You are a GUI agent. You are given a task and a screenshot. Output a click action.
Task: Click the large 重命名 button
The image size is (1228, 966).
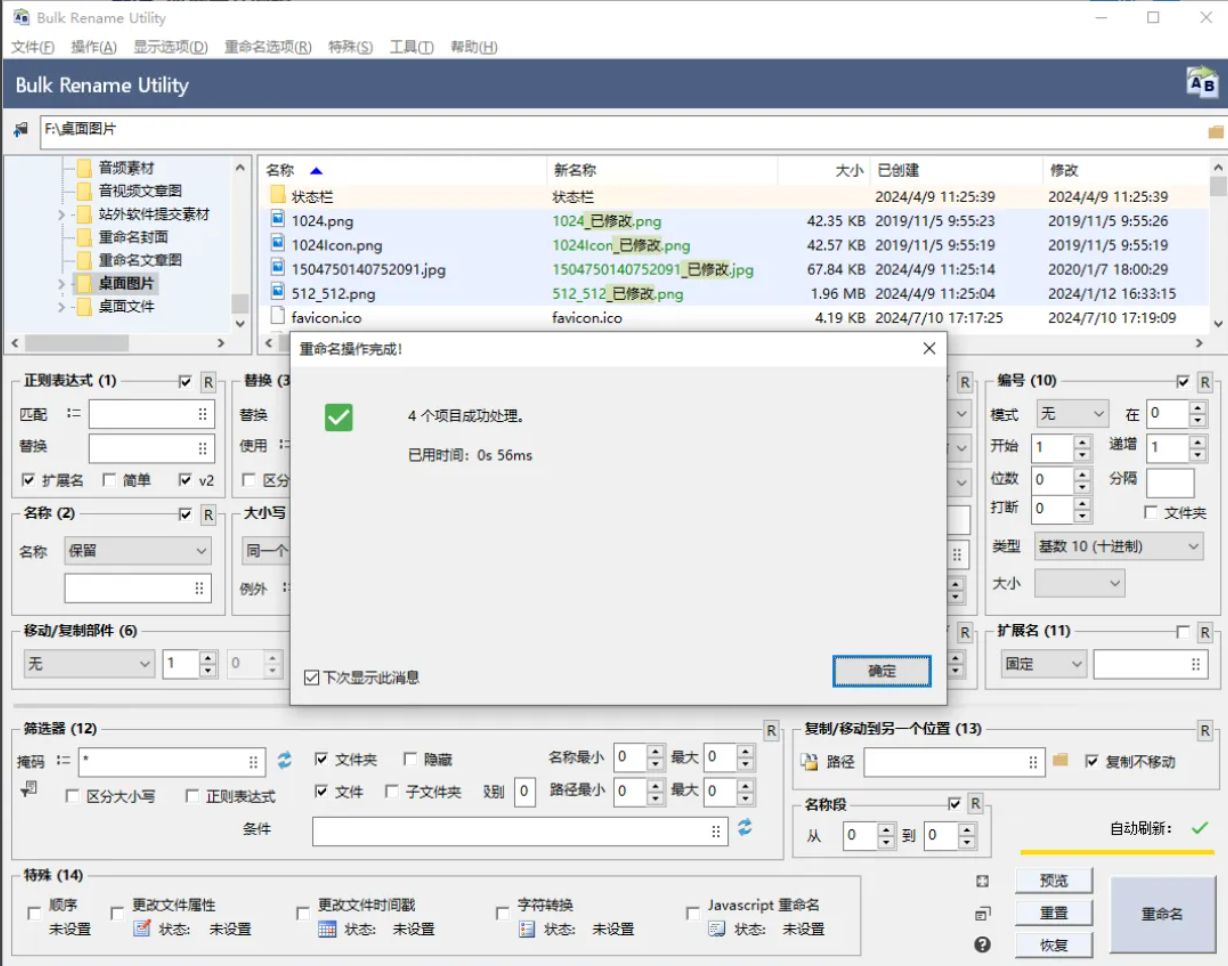click(x=1162, y=914)
